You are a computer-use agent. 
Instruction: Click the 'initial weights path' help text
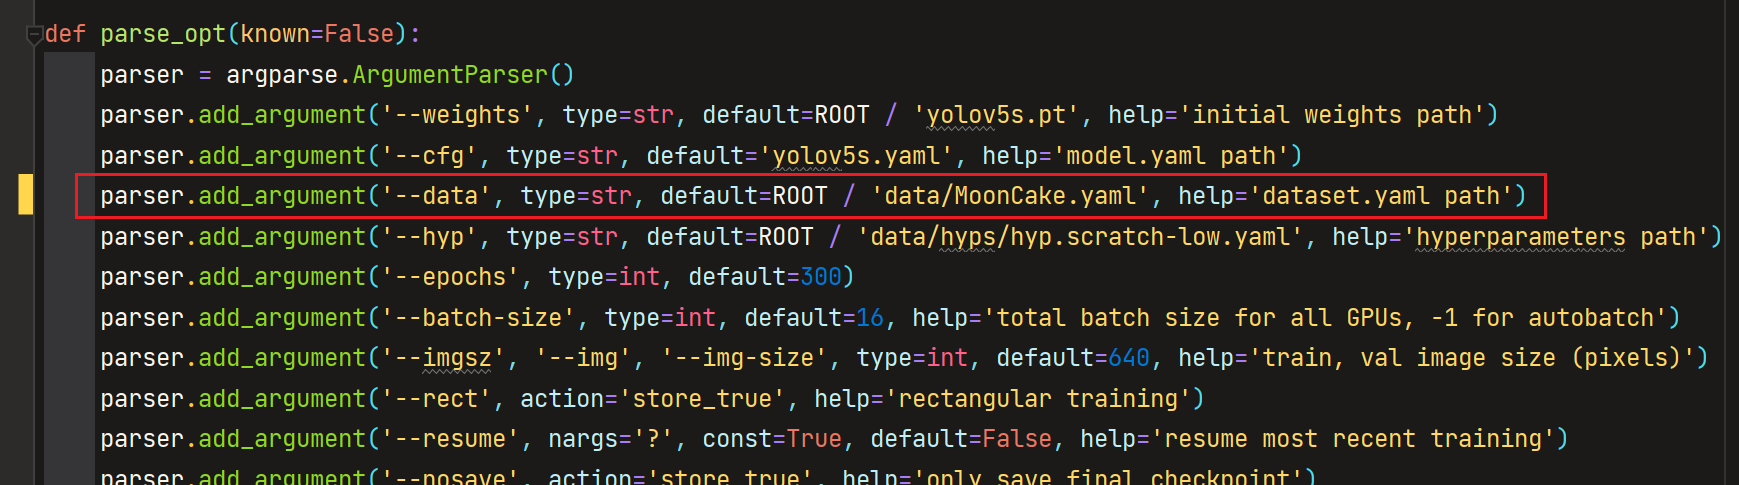coord(1332,115)
